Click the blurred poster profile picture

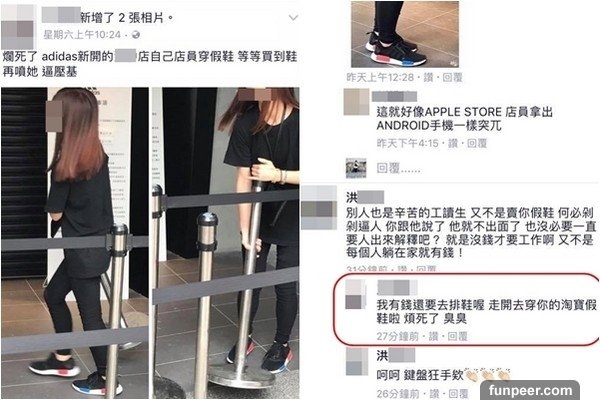pyautogui.click(x=18, y=28)
